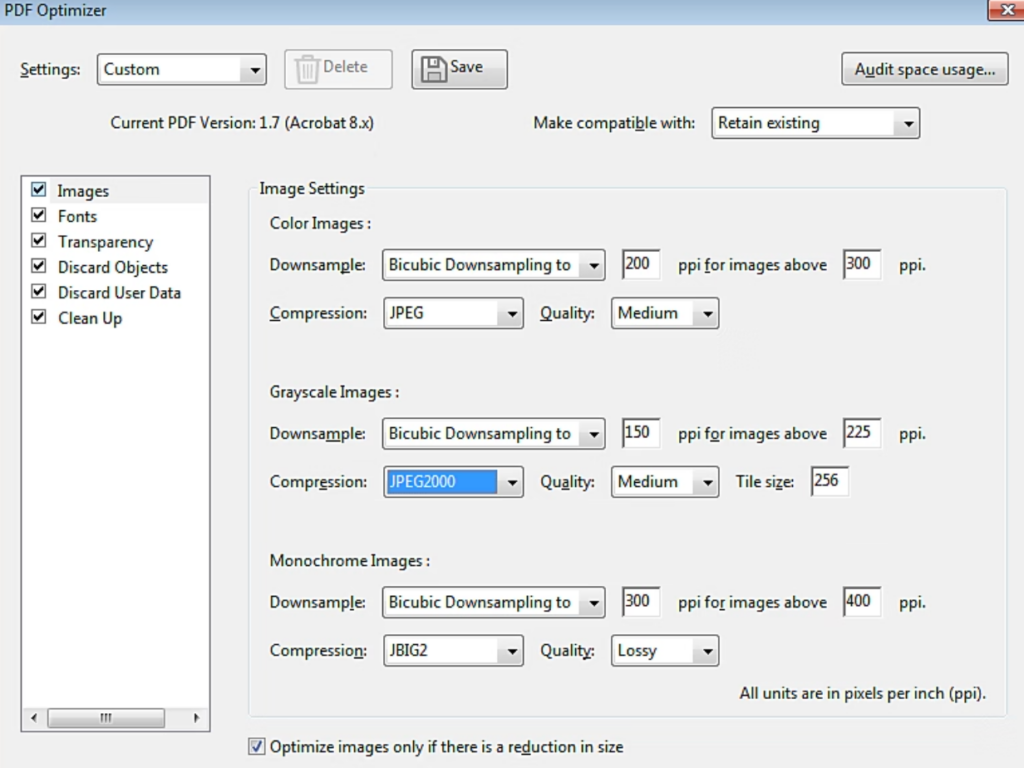Select the Discard Objects panel item
This screenshot has width=1024, height=768.
coord(112,267)
